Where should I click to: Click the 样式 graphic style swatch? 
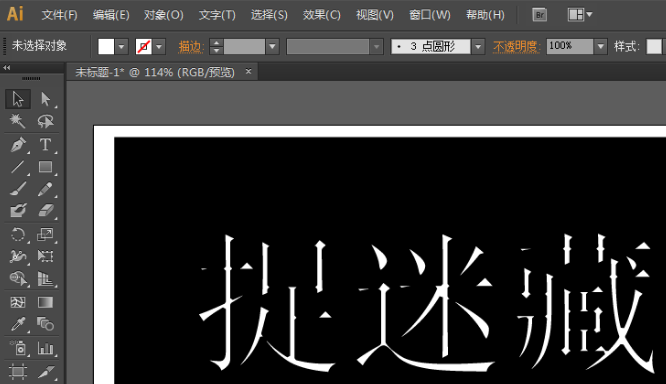click(654, 46)
